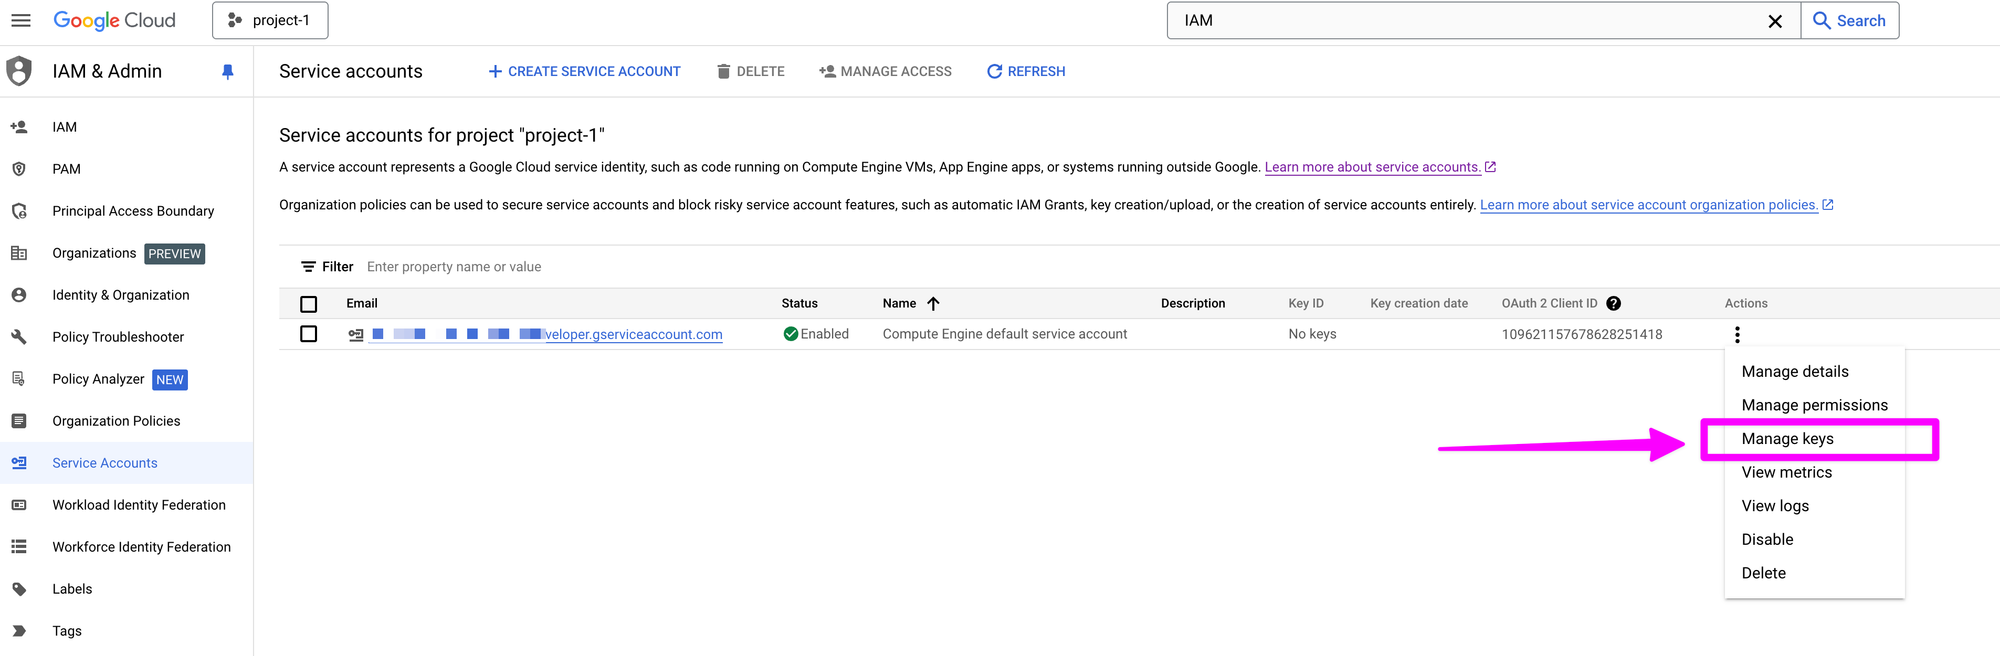Click the OAuth client ID 109621157678628251418
Screen dimensions: 2000x656
pos(1582,334)
